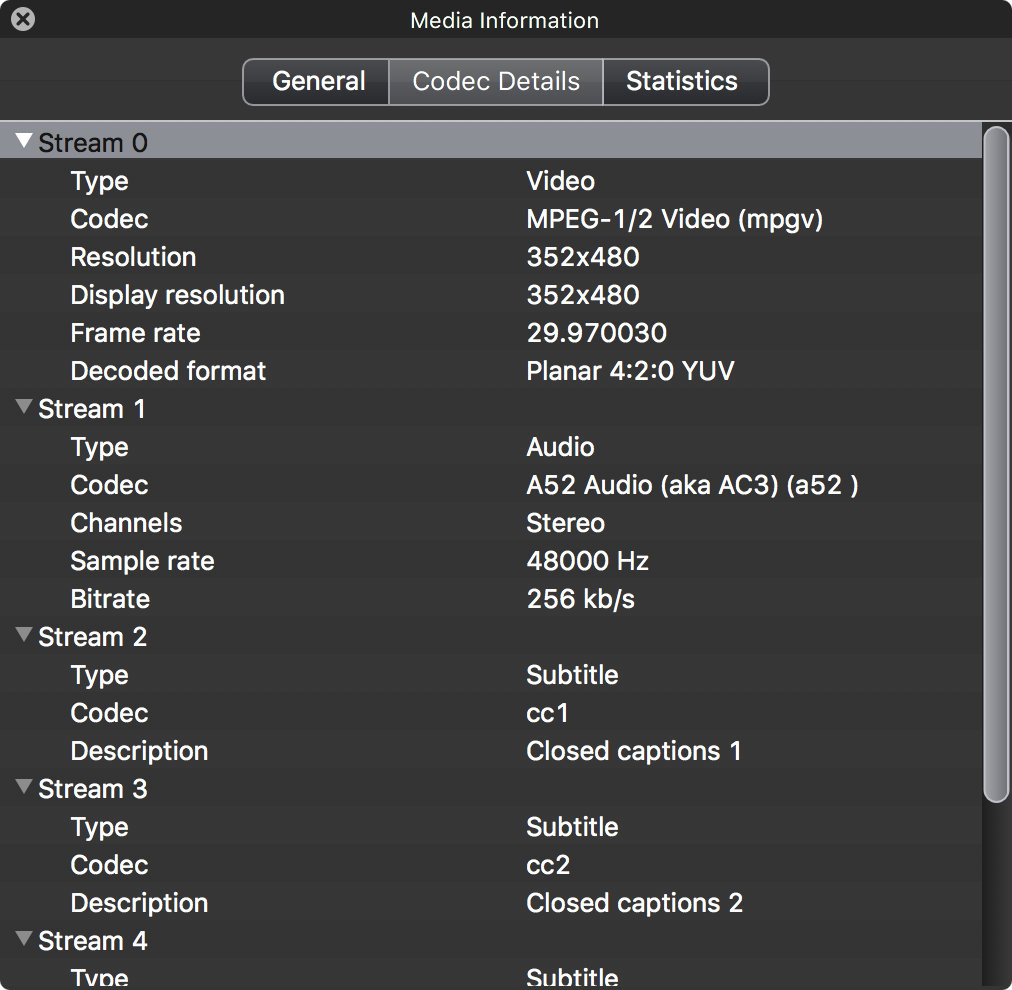
Task: Select the A52 Audio codec value
Action: coord(692,485)
